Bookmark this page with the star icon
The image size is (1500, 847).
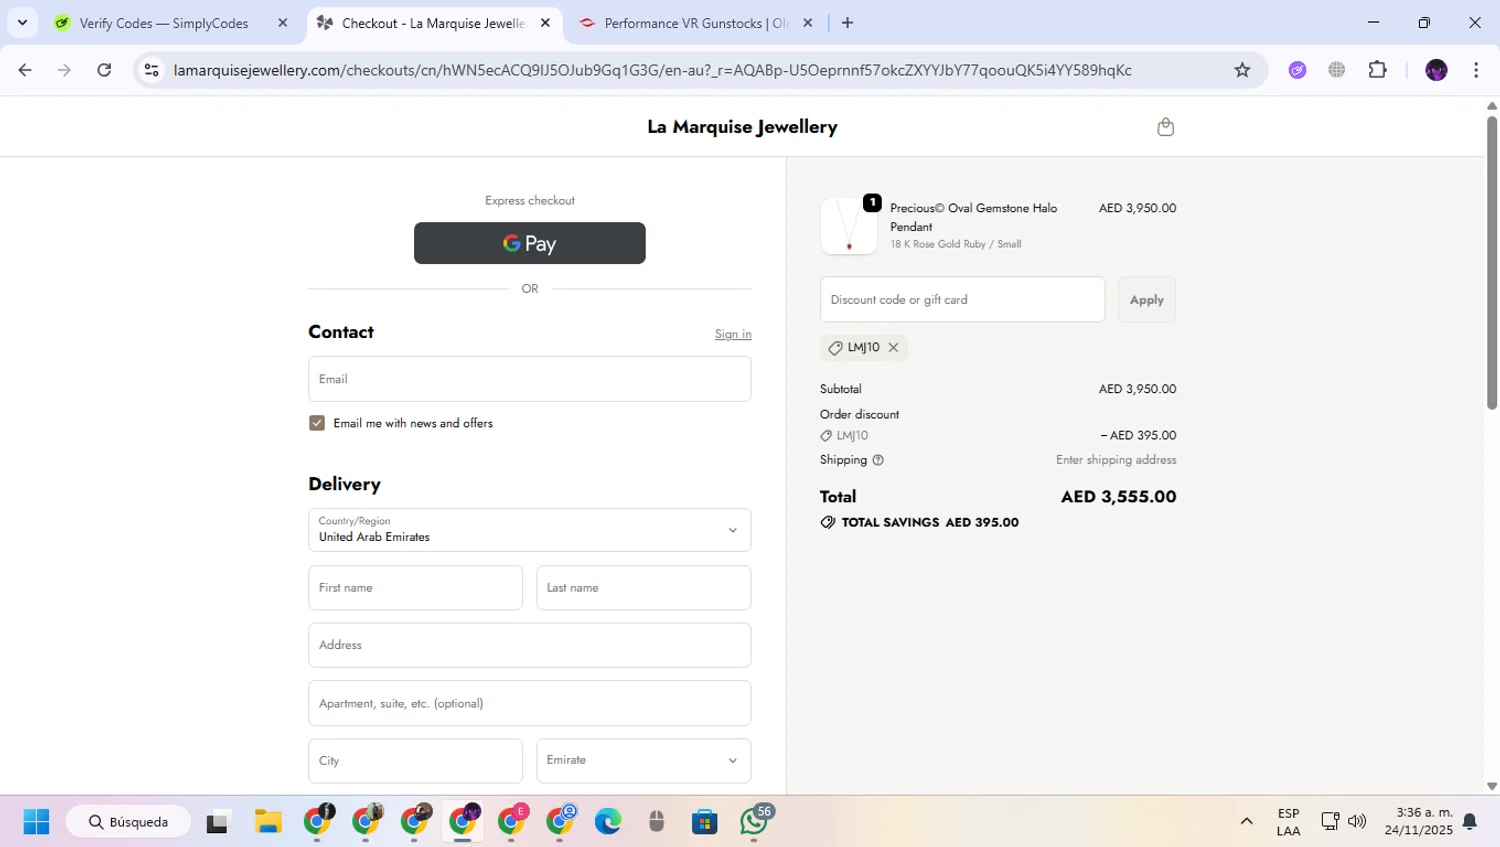click(1242, 70)
